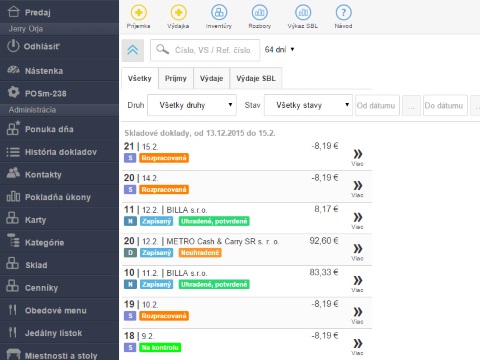The height and width of the screenshot is (360, 480).
Task: Open Viac for METRO Cash & Carry row
Action: (x=358, y=252)
